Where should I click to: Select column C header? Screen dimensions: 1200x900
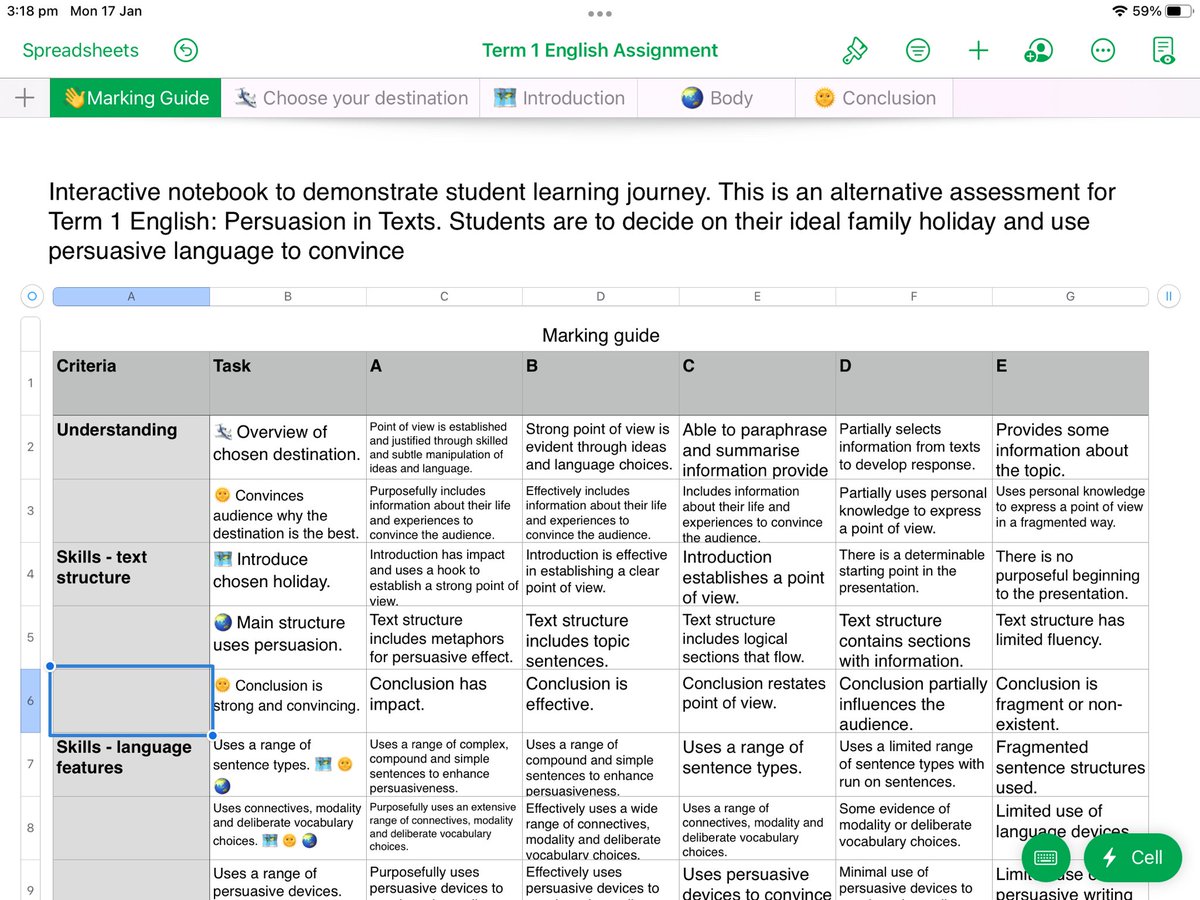(444, 296)
